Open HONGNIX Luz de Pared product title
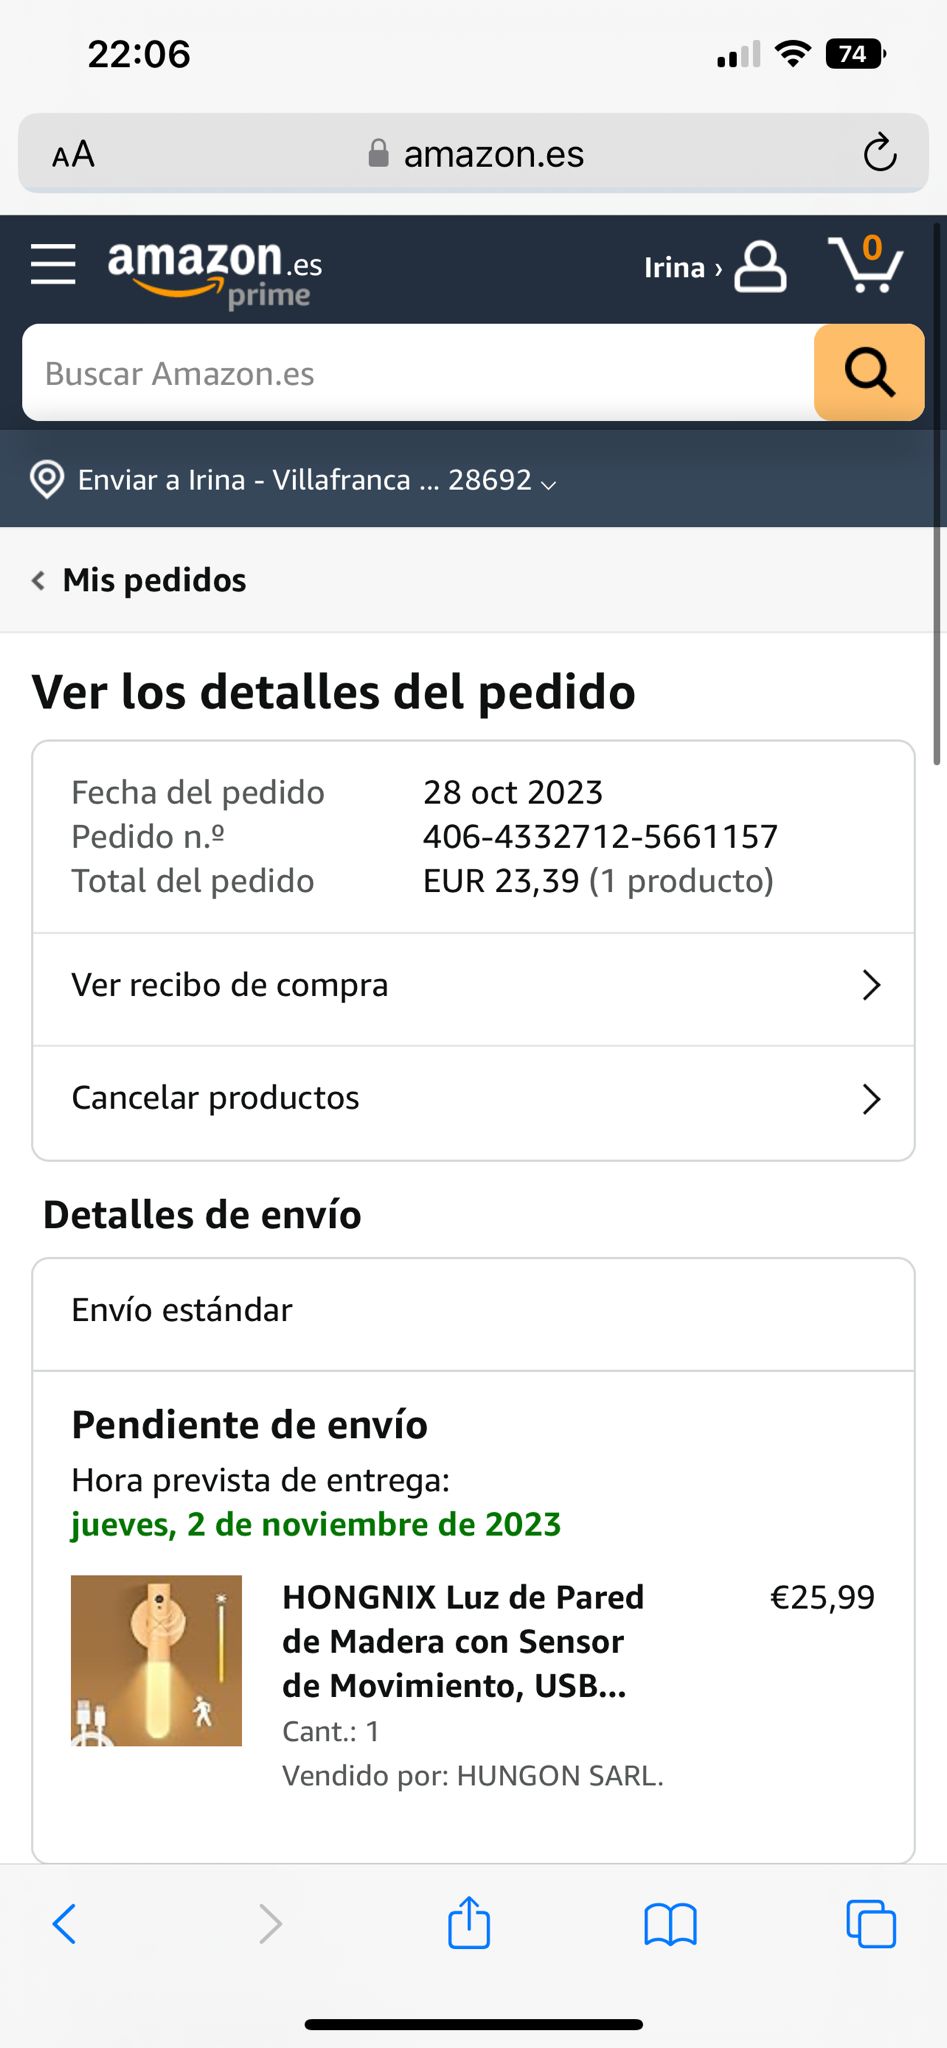This screenshot has height=2048, width=947. coord(463,1641)
